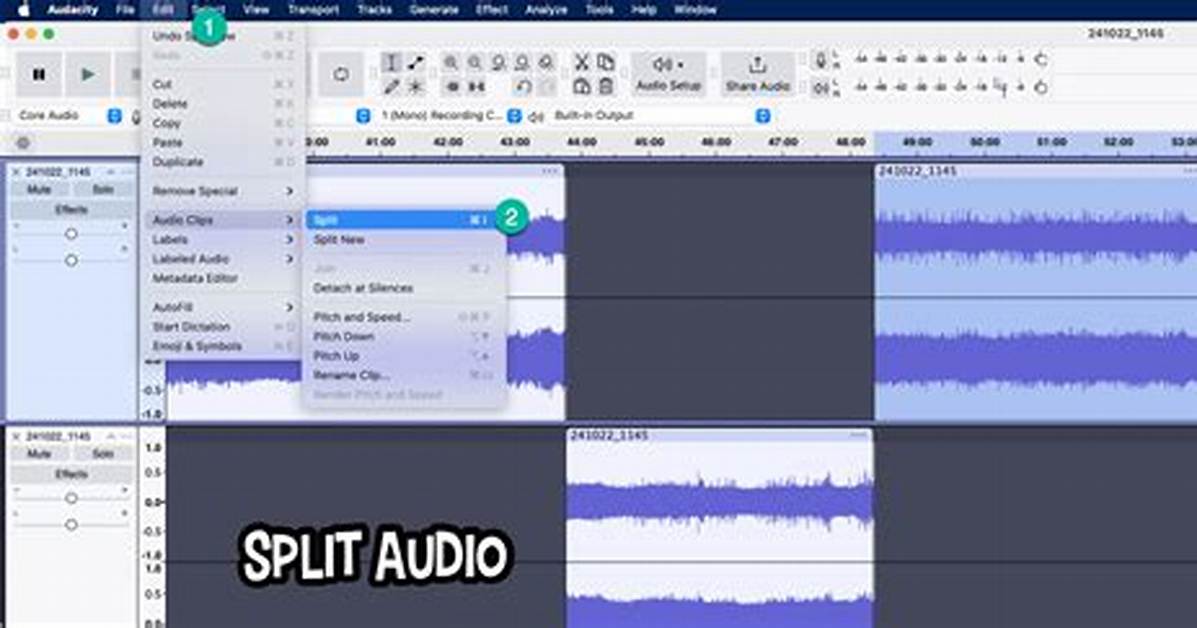Click the Delete trash toolbar icon
This screenshot has height=628, width=1197.
click(606, 86)
